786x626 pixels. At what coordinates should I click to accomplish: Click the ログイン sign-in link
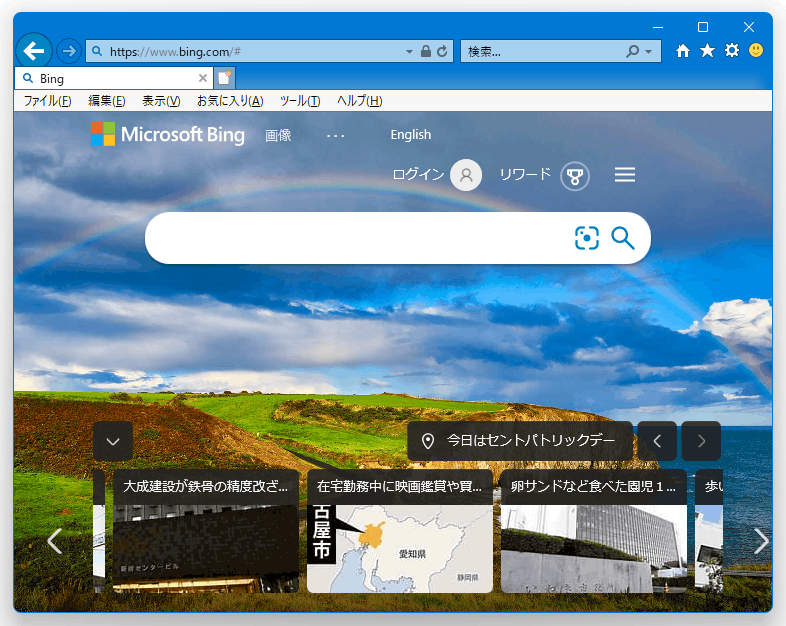418,174
